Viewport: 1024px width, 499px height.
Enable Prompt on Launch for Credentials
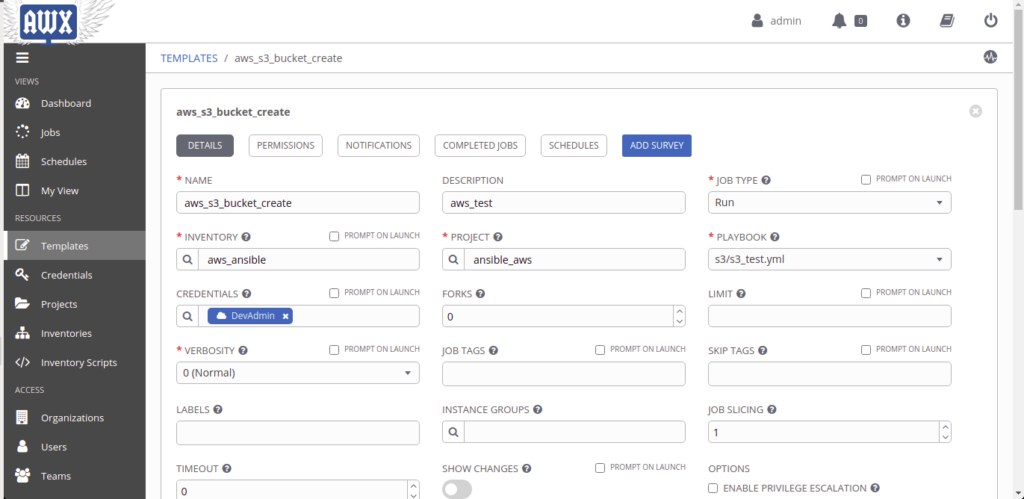click(334, 293)
